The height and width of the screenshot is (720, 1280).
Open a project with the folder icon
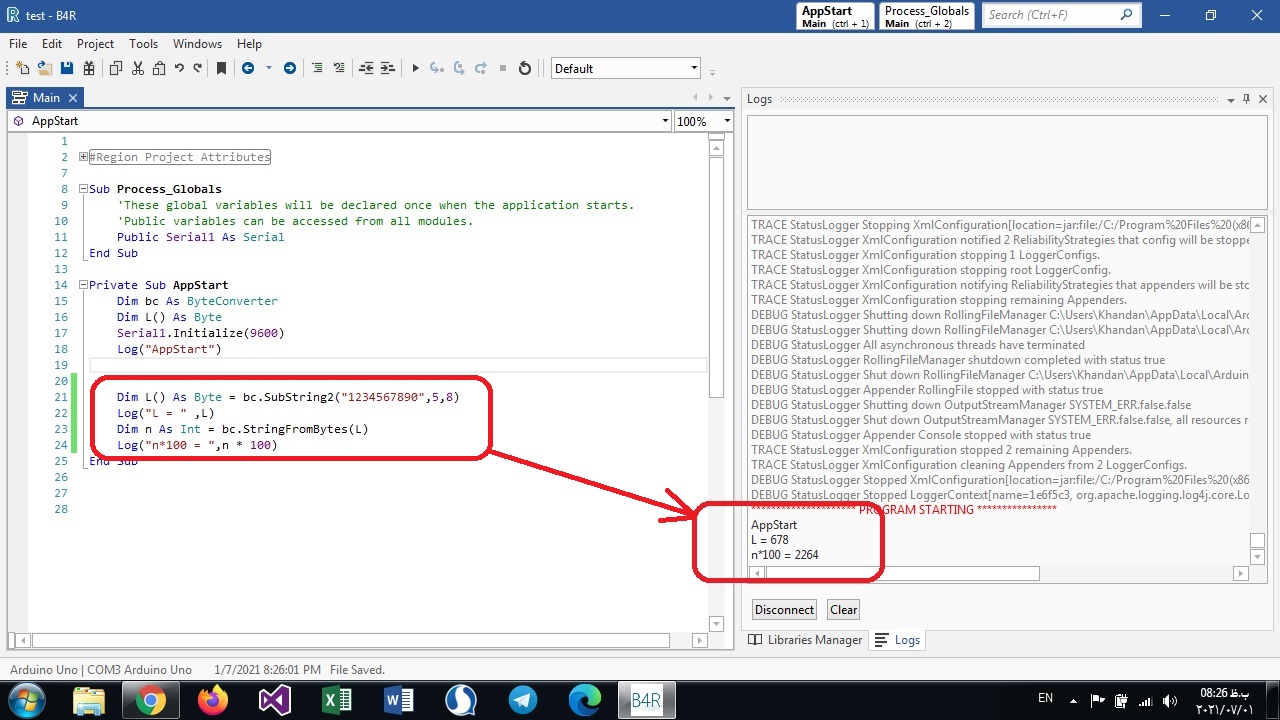pos(44,68)
